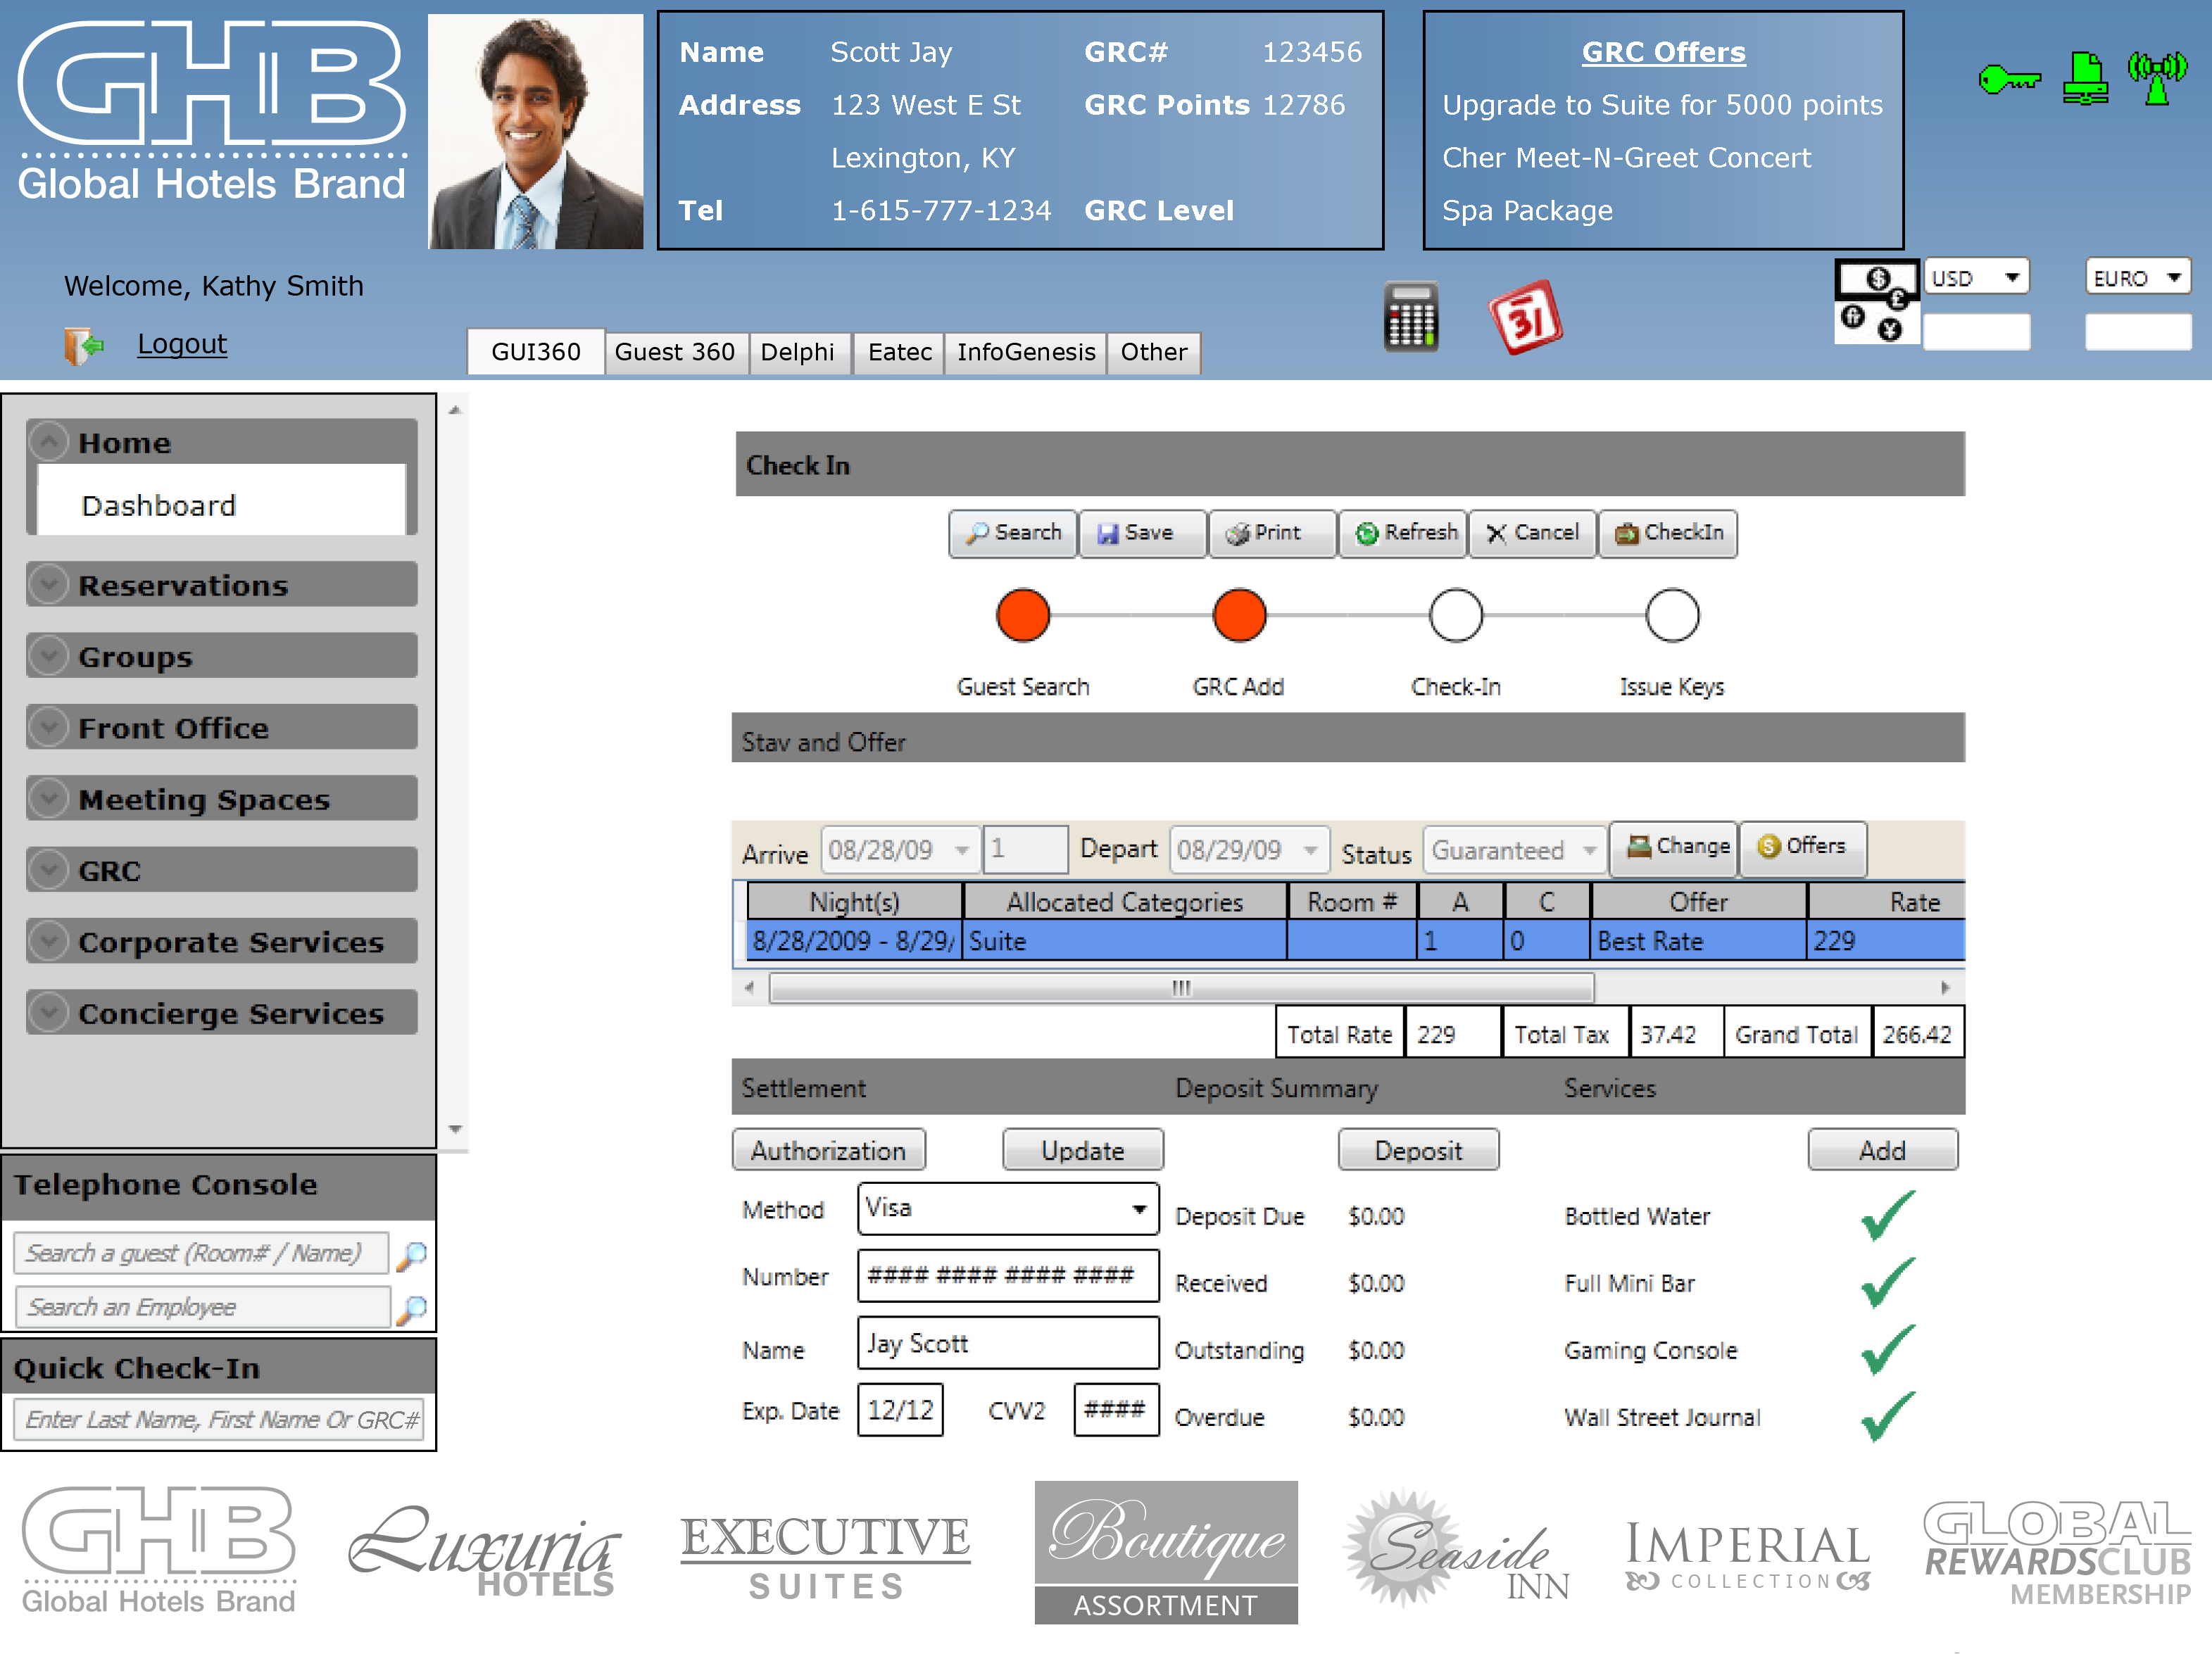Switch to the GUI360 tab

click(x=536, y=352)
